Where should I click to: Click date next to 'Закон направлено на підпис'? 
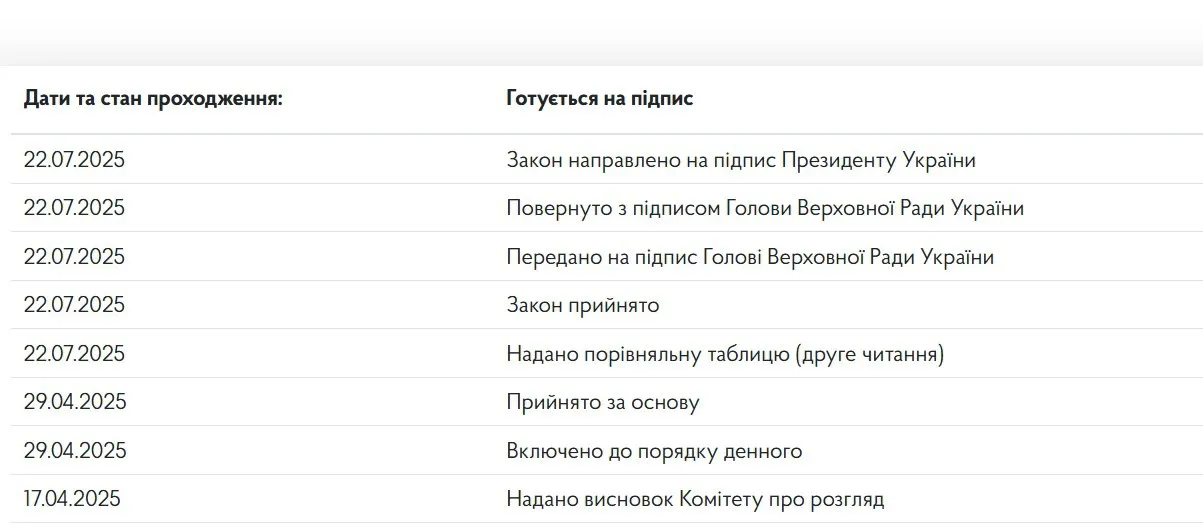(x=75, y=160)
